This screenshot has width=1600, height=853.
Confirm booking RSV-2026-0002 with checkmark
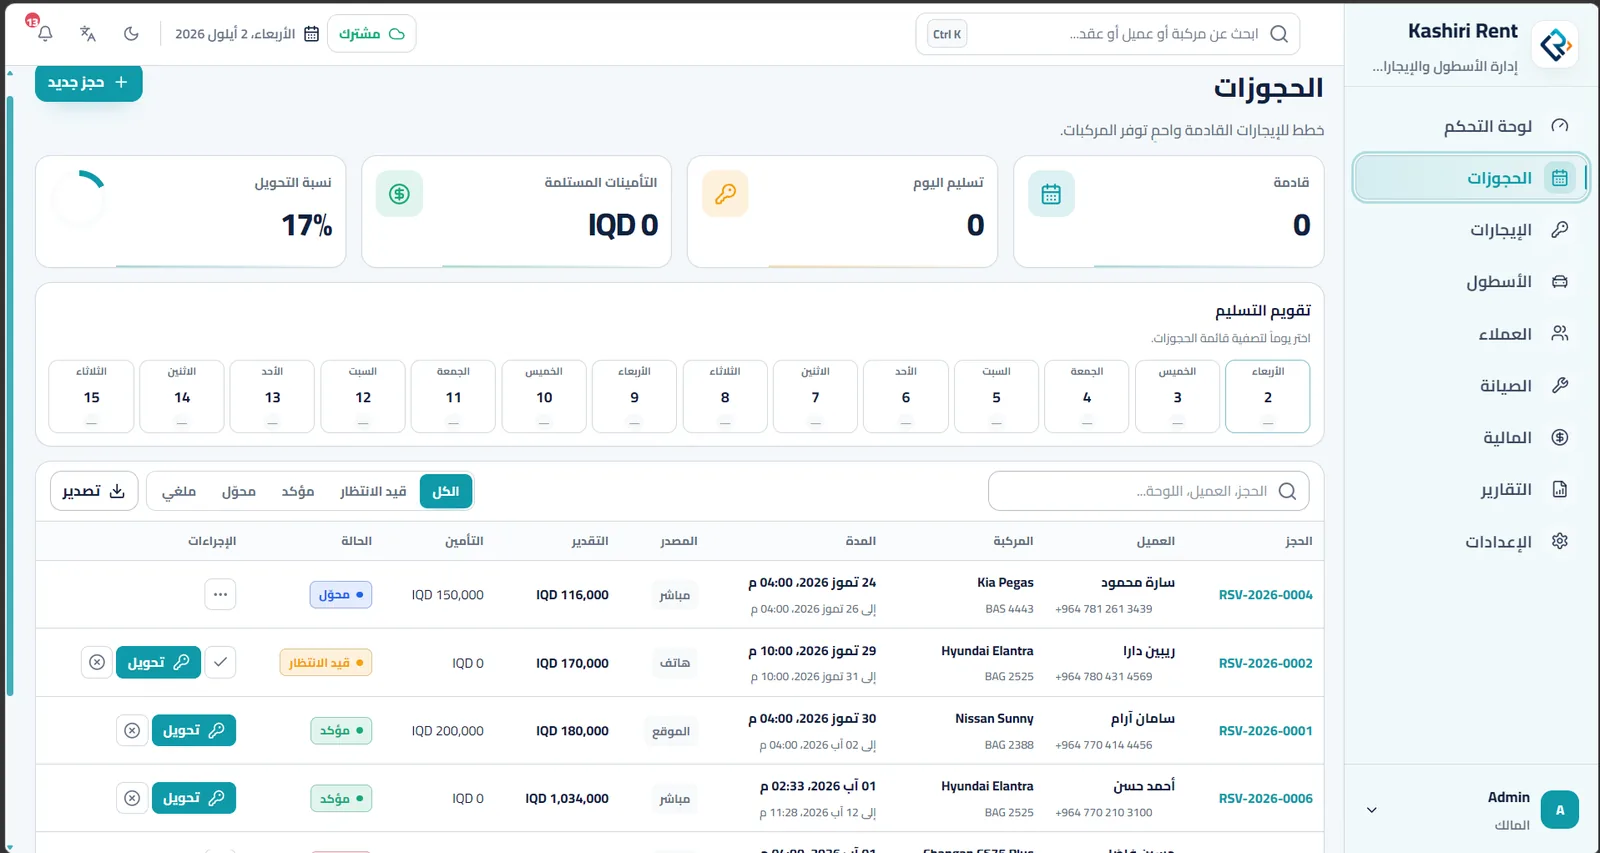220,662
